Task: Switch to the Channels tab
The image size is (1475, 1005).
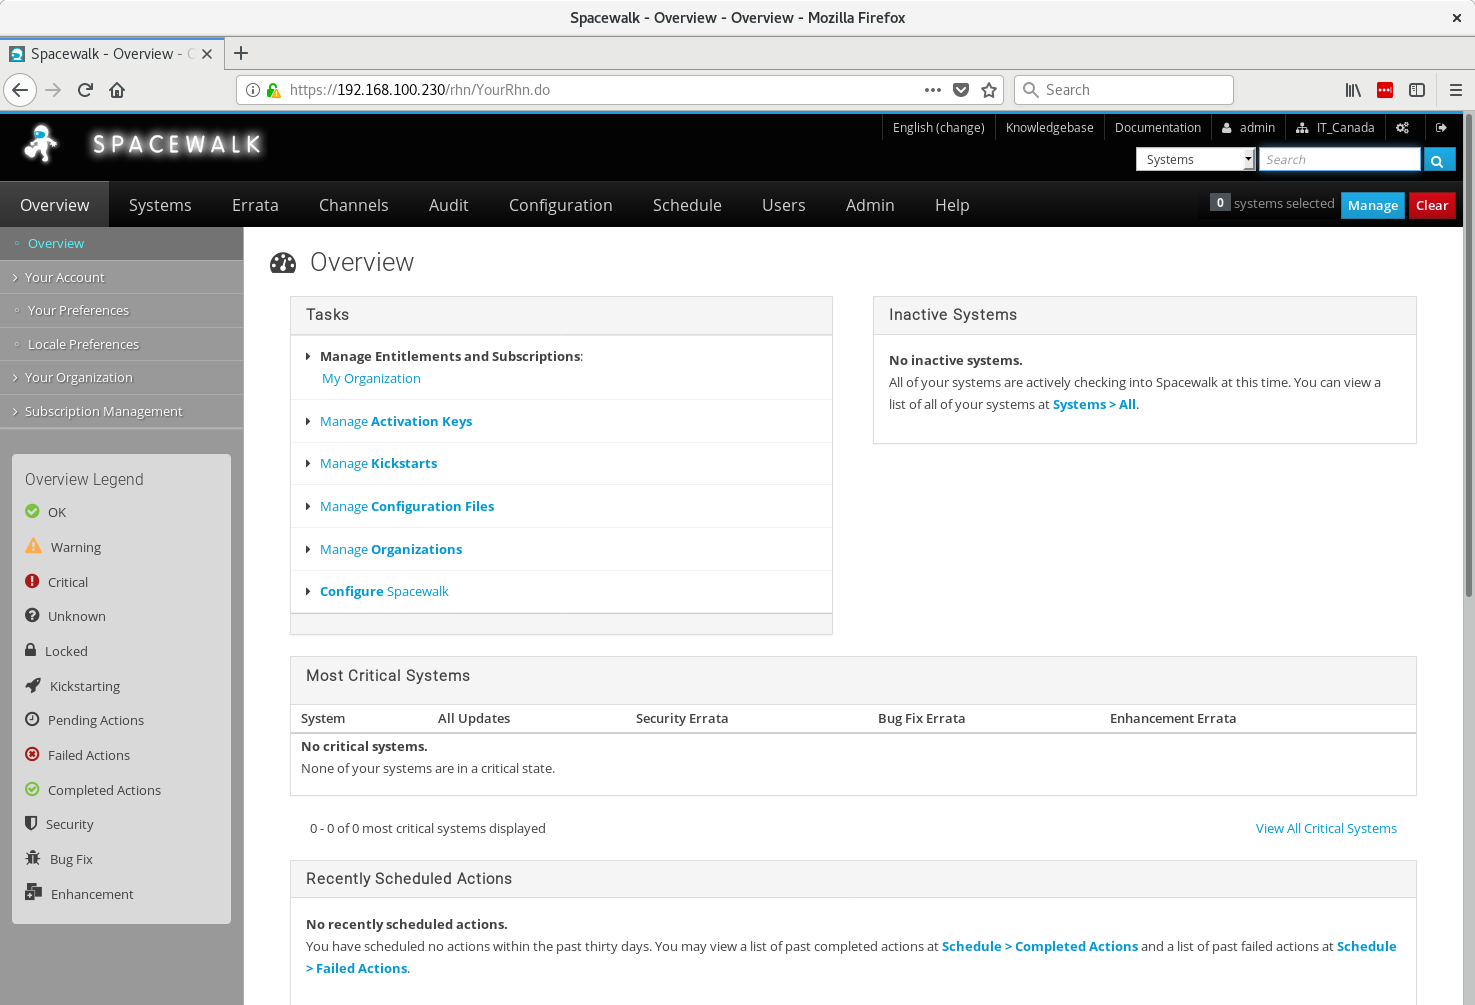Action: (x=353, y=205)
